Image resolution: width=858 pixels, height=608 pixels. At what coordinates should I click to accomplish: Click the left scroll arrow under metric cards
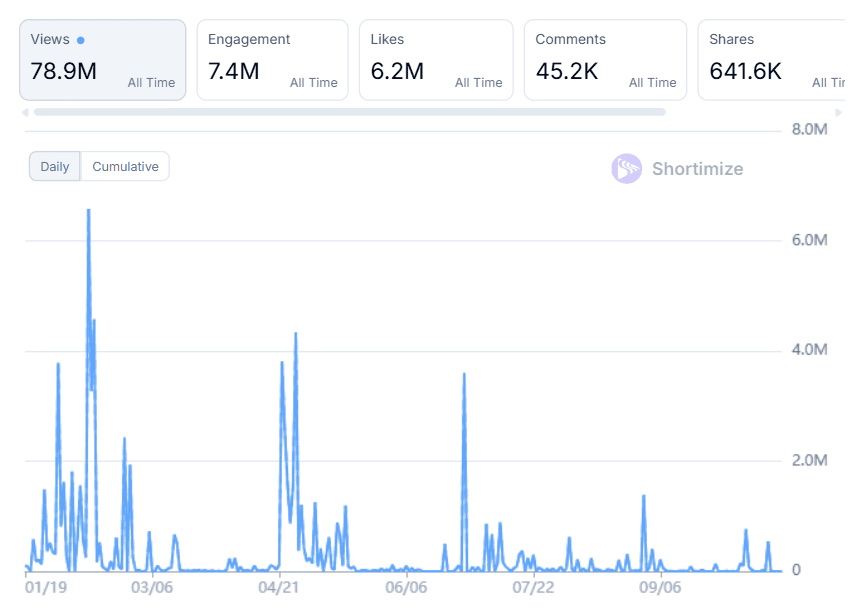25,112
